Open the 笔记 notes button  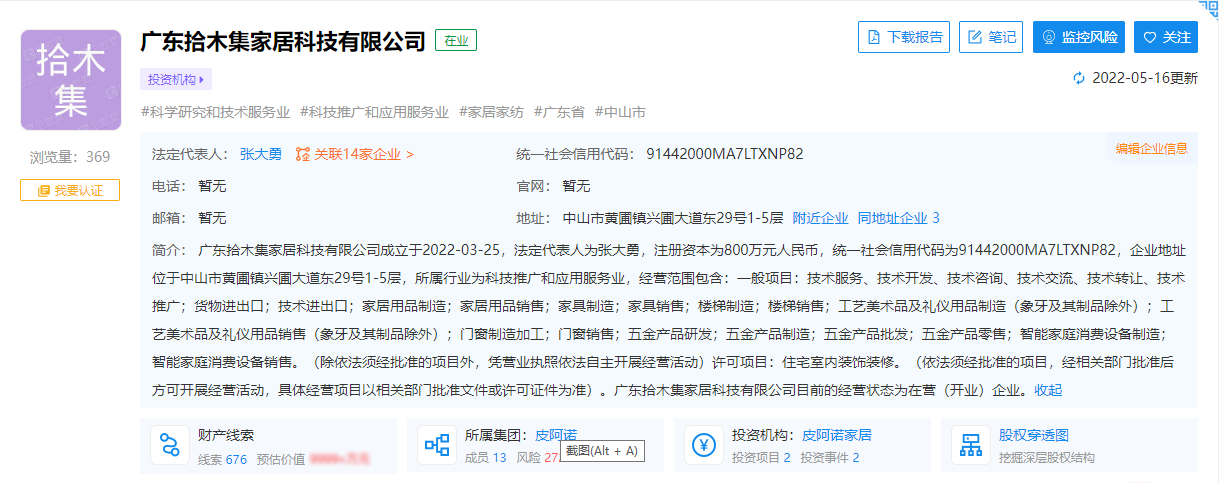[x=990, y=37]
